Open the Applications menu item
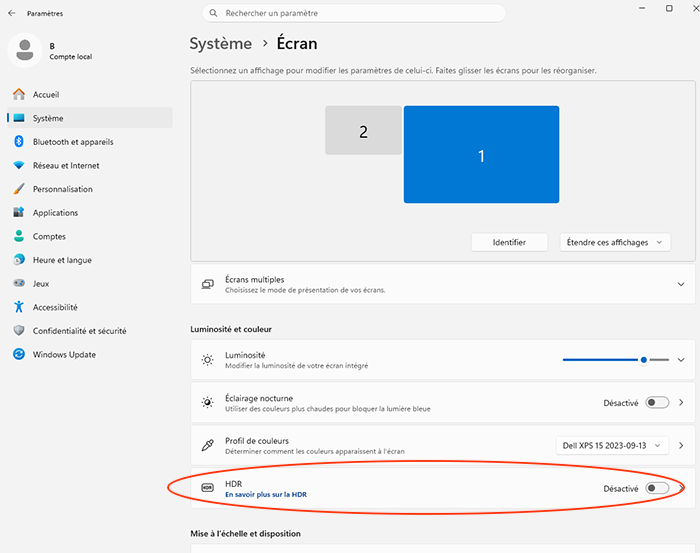The image size is (700, 553). coord(90,212)
